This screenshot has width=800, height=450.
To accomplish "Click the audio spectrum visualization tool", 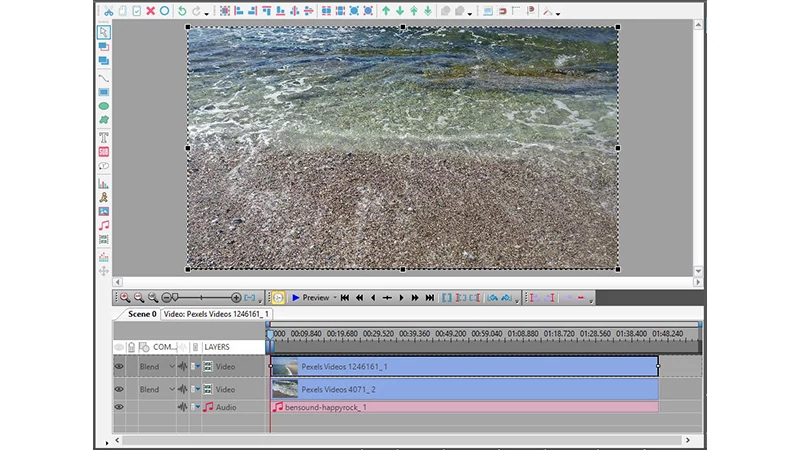I will [104, 257].
